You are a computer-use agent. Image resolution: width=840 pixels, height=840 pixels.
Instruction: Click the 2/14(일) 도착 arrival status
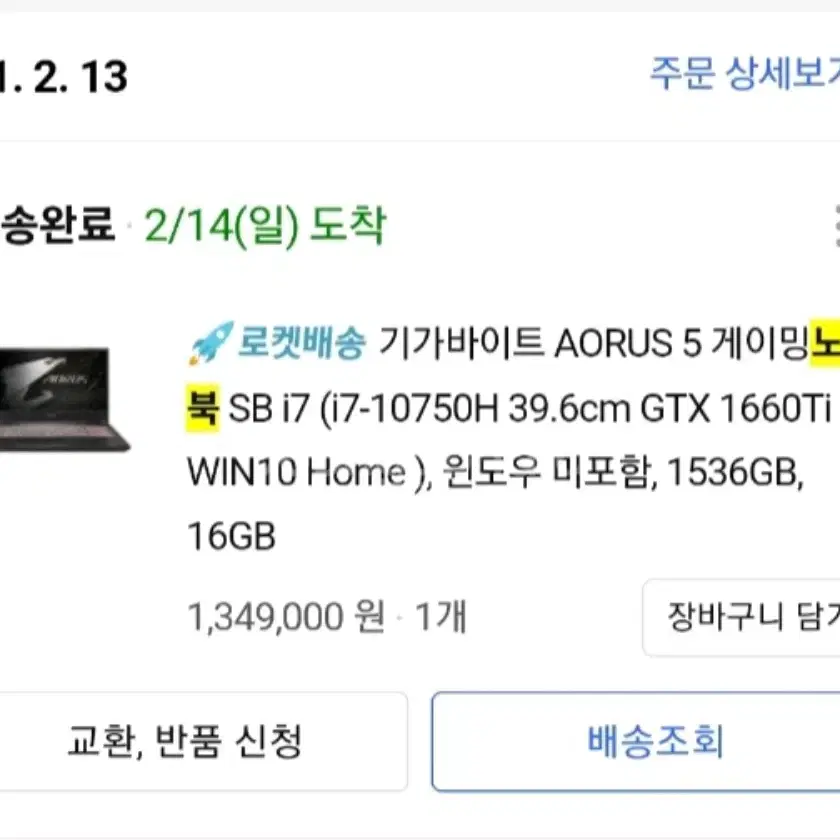[x=265, y=226]
